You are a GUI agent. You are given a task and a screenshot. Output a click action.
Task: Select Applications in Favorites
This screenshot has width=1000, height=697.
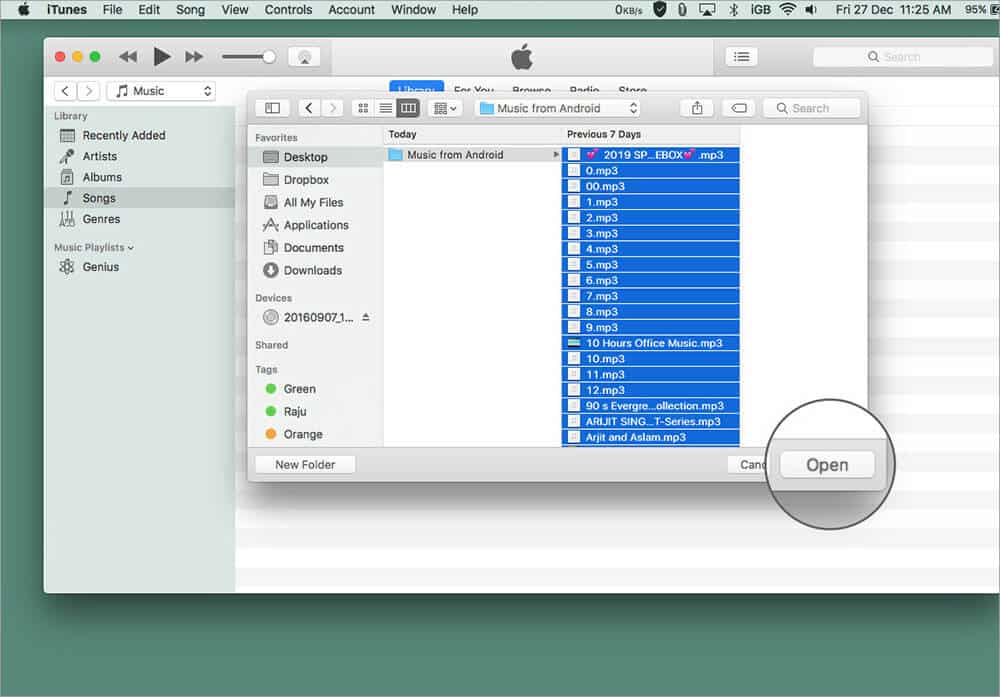click(x=316, y=225)
